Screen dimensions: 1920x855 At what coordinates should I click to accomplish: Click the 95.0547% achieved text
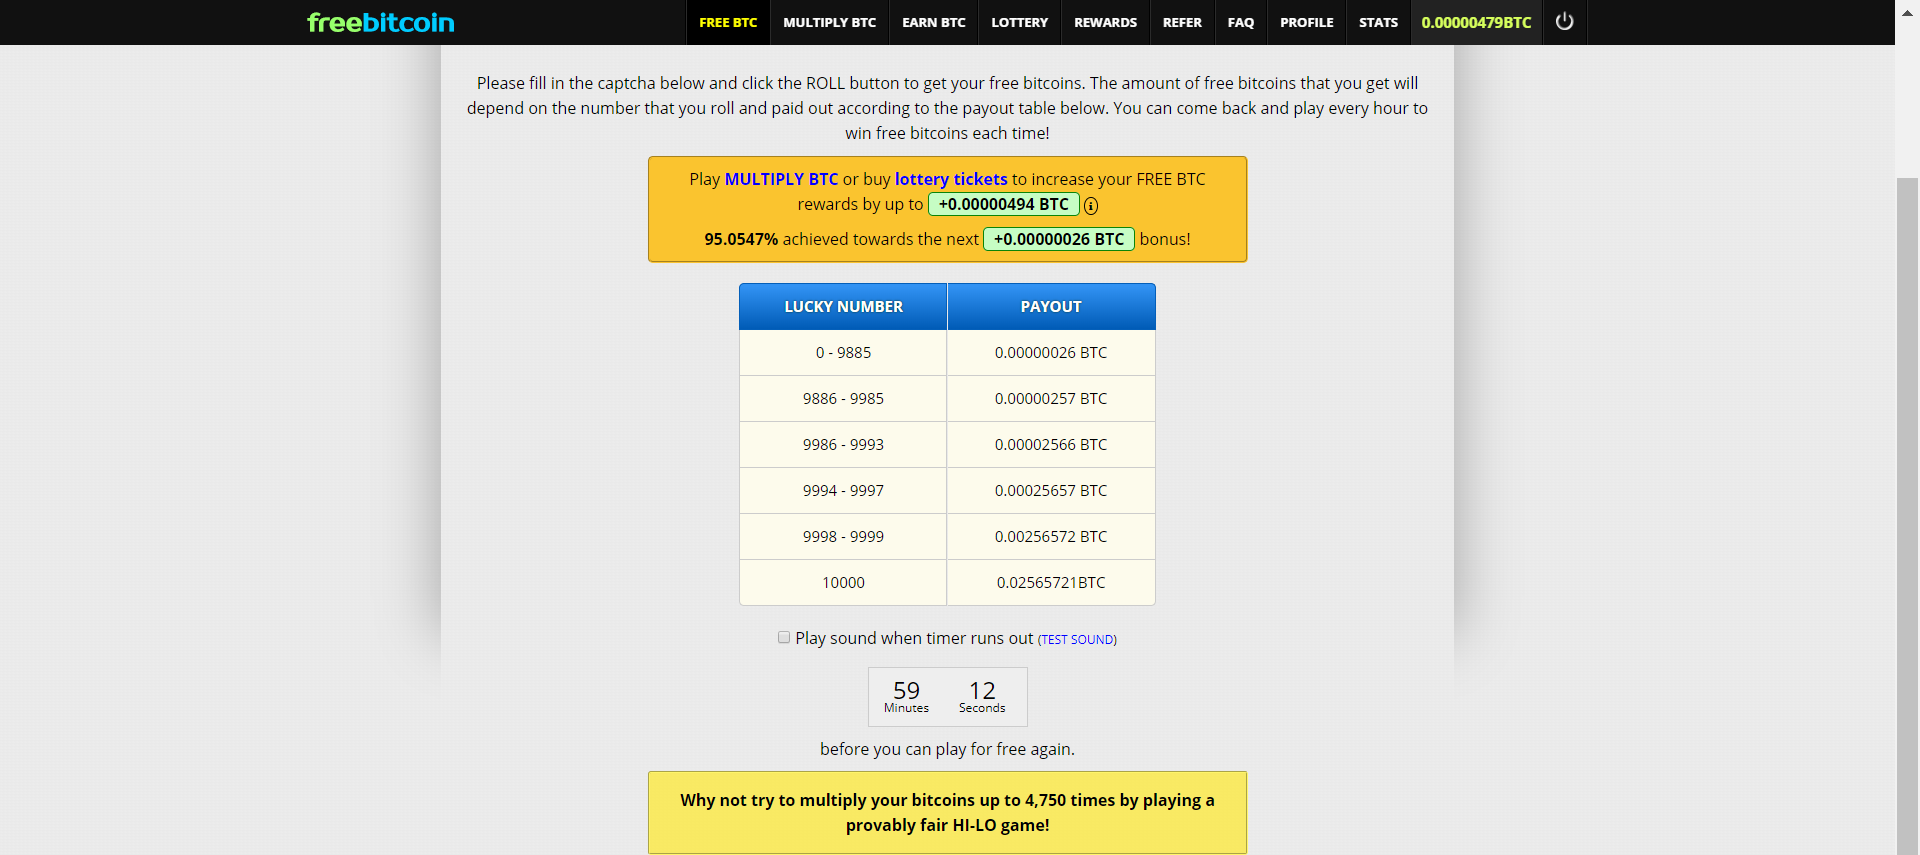tap(841, 240)
